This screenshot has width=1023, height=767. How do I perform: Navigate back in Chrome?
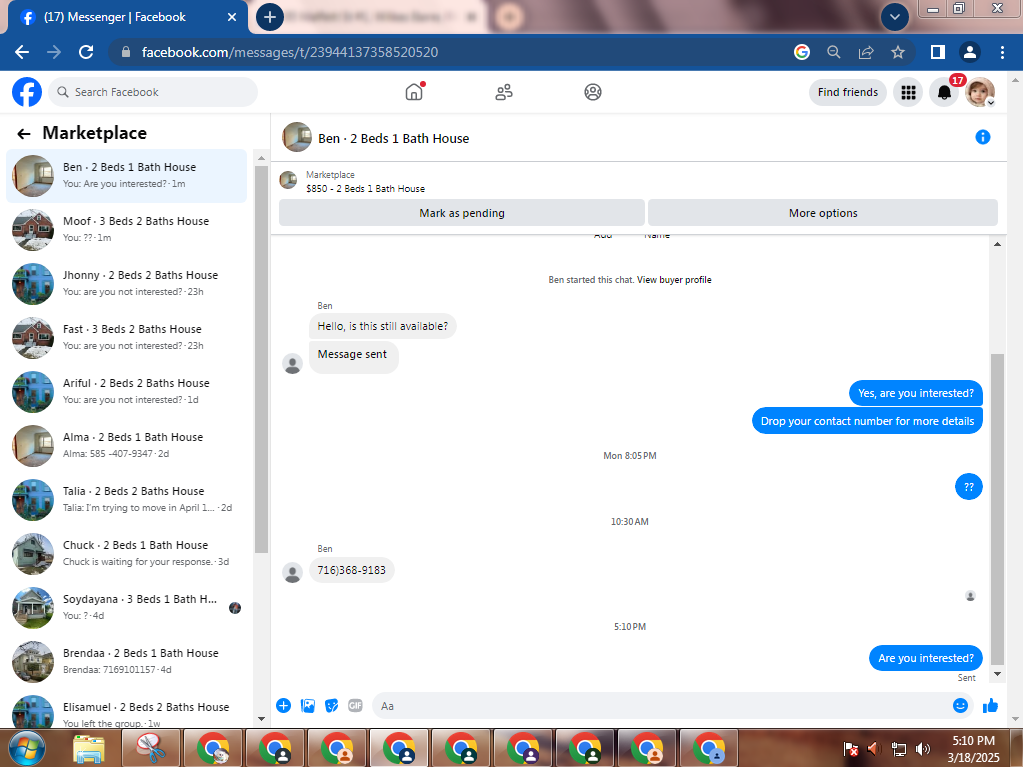tap(22, 52)
